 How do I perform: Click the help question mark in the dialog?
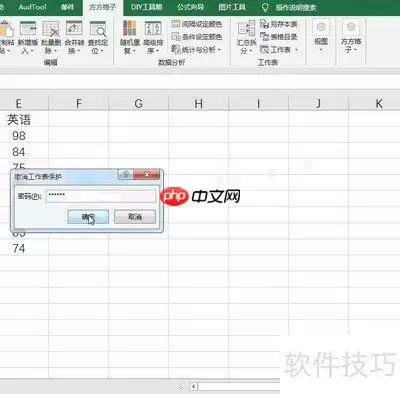[x=126, y=174]
